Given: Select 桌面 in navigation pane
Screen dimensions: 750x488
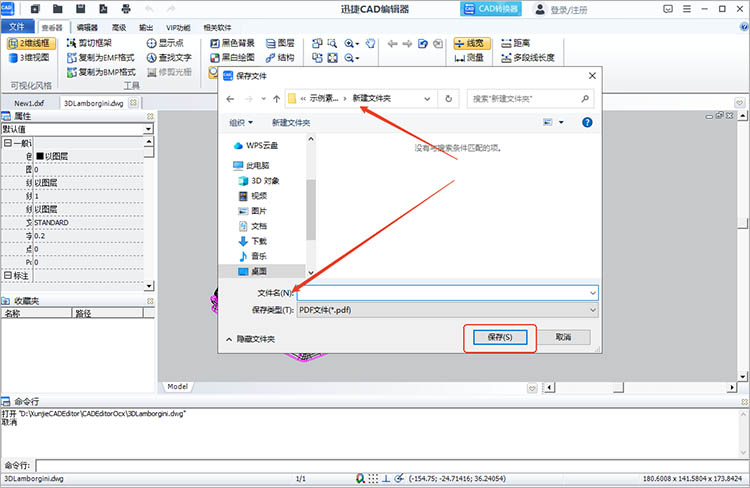Looking at the screenshot, I should click(x=253, y=271).
